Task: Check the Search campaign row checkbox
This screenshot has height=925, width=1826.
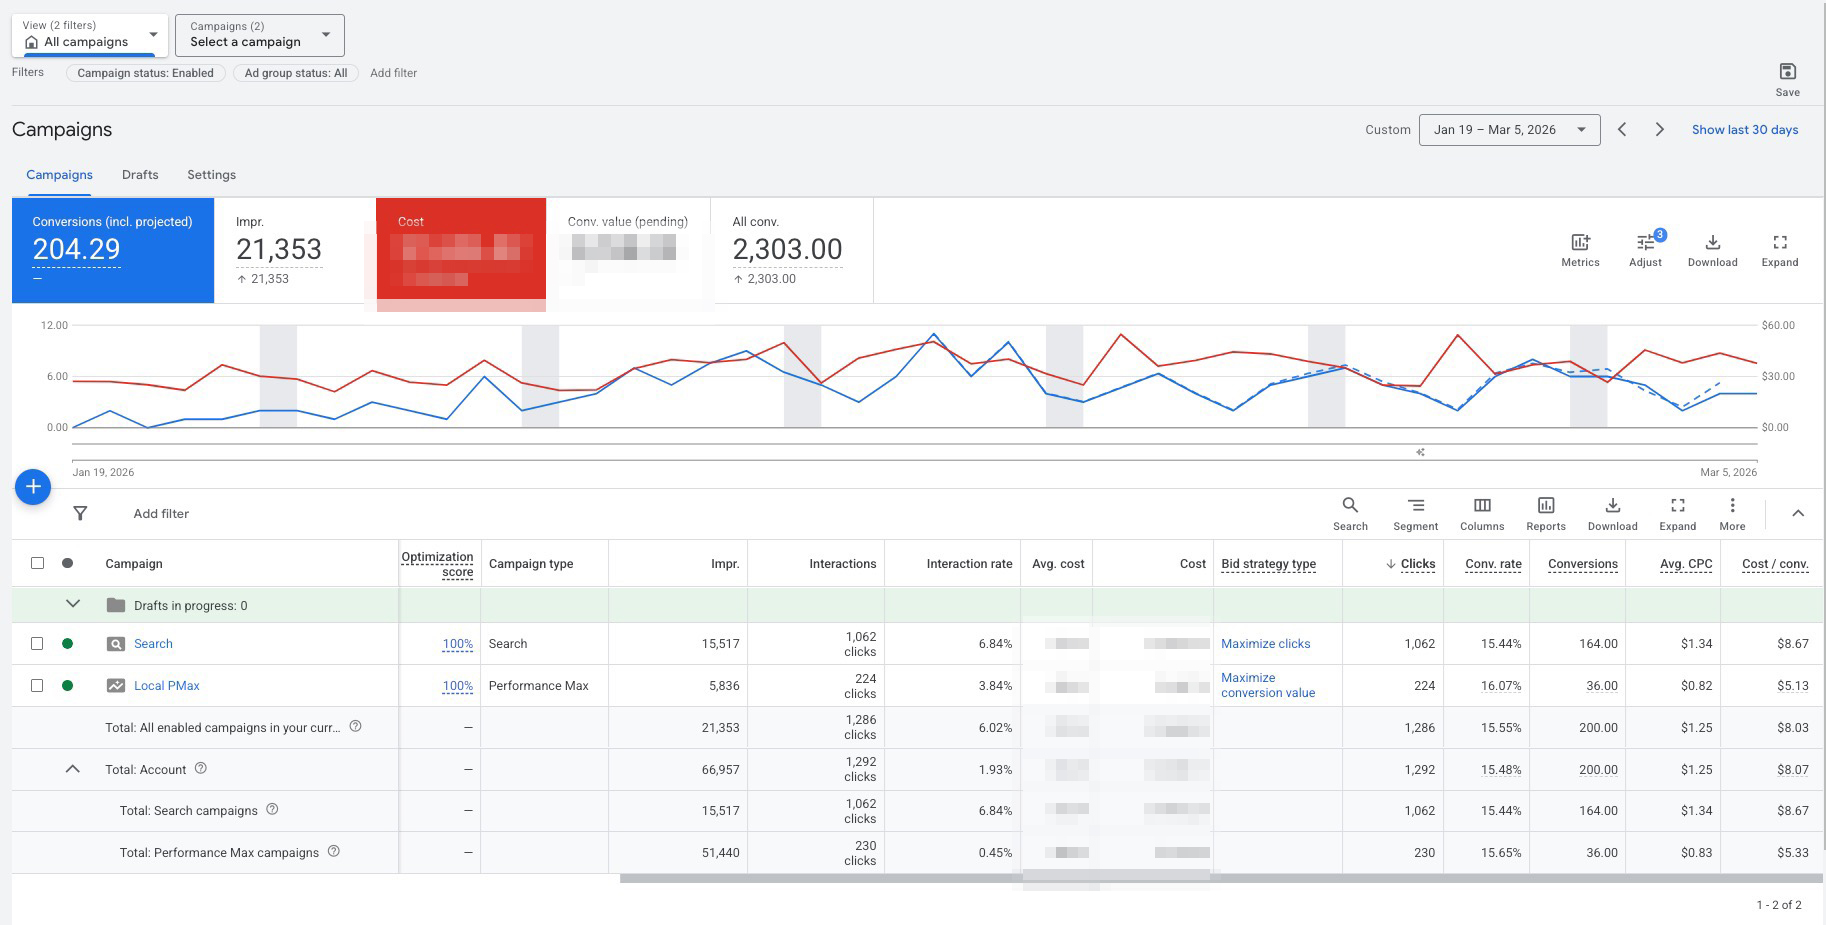Action: tap(38, 643)
